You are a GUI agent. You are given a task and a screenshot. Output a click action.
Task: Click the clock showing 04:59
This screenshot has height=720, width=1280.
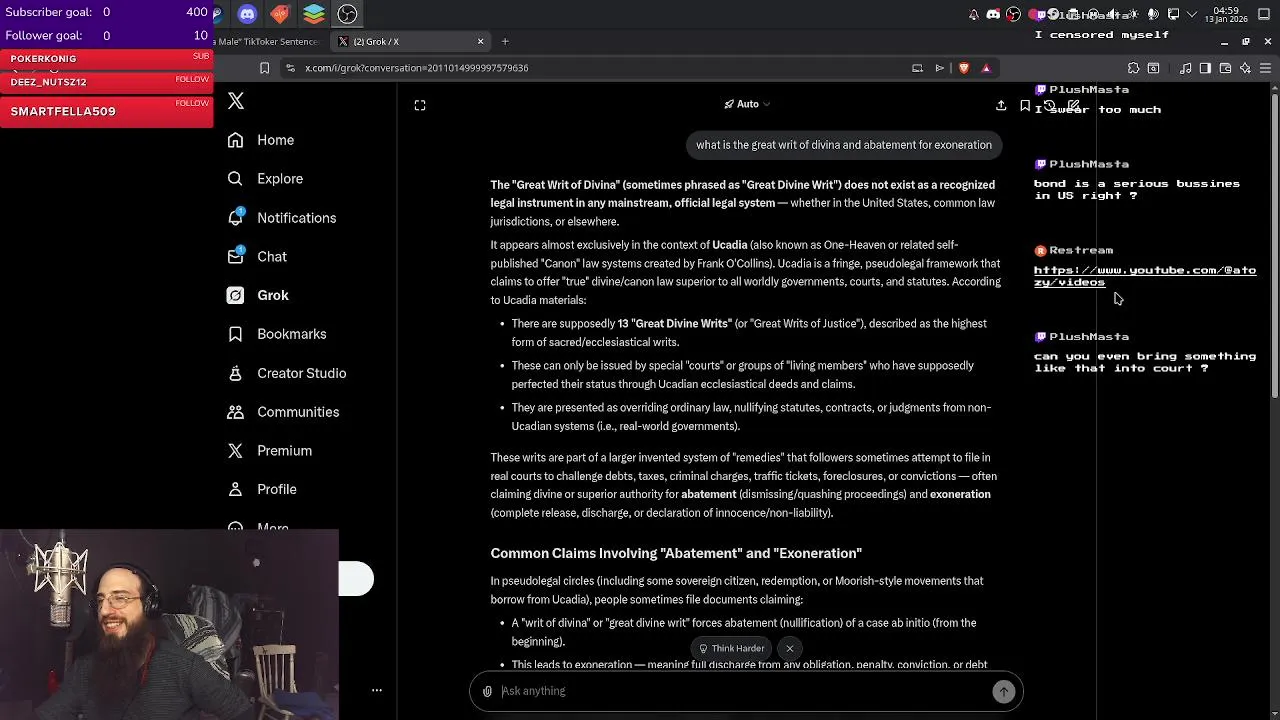(1227, 10)
